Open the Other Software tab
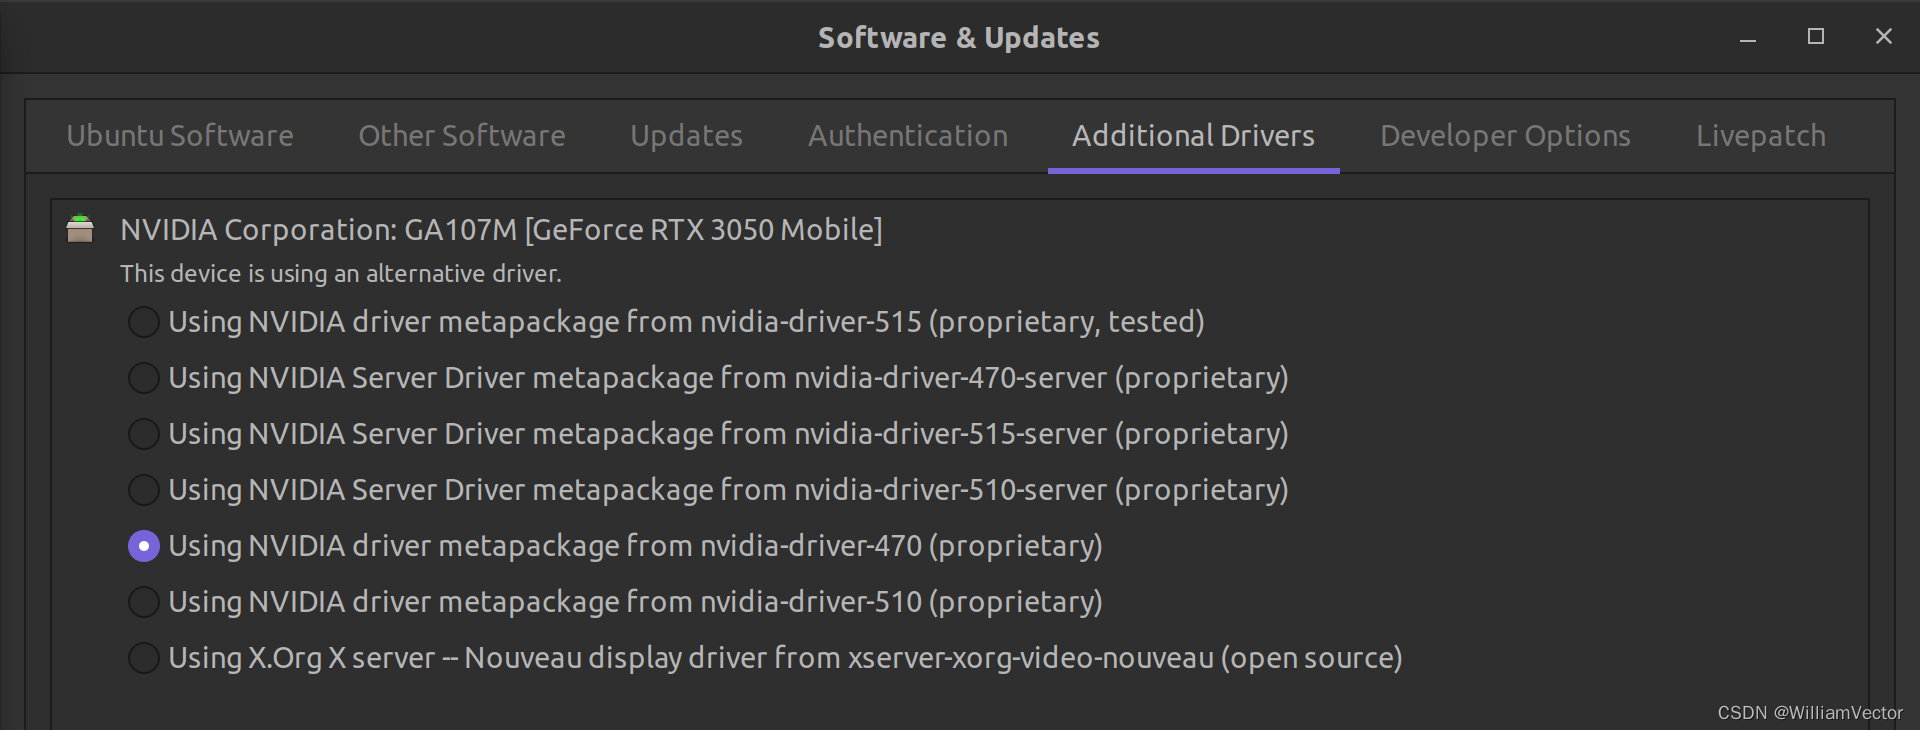The width and height of the screenshot is (1920, 730). tap(462, 136)
